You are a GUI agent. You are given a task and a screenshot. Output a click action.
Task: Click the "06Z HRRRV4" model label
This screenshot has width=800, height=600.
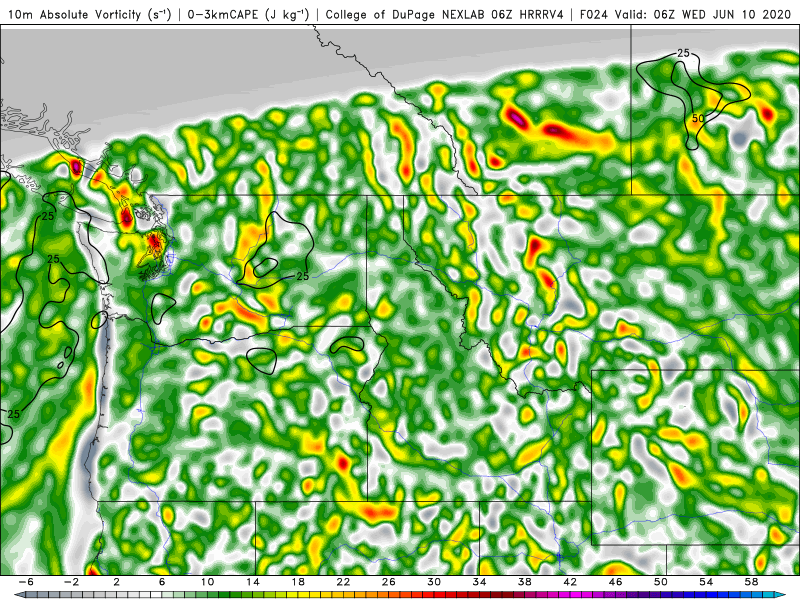coord(527,14)
